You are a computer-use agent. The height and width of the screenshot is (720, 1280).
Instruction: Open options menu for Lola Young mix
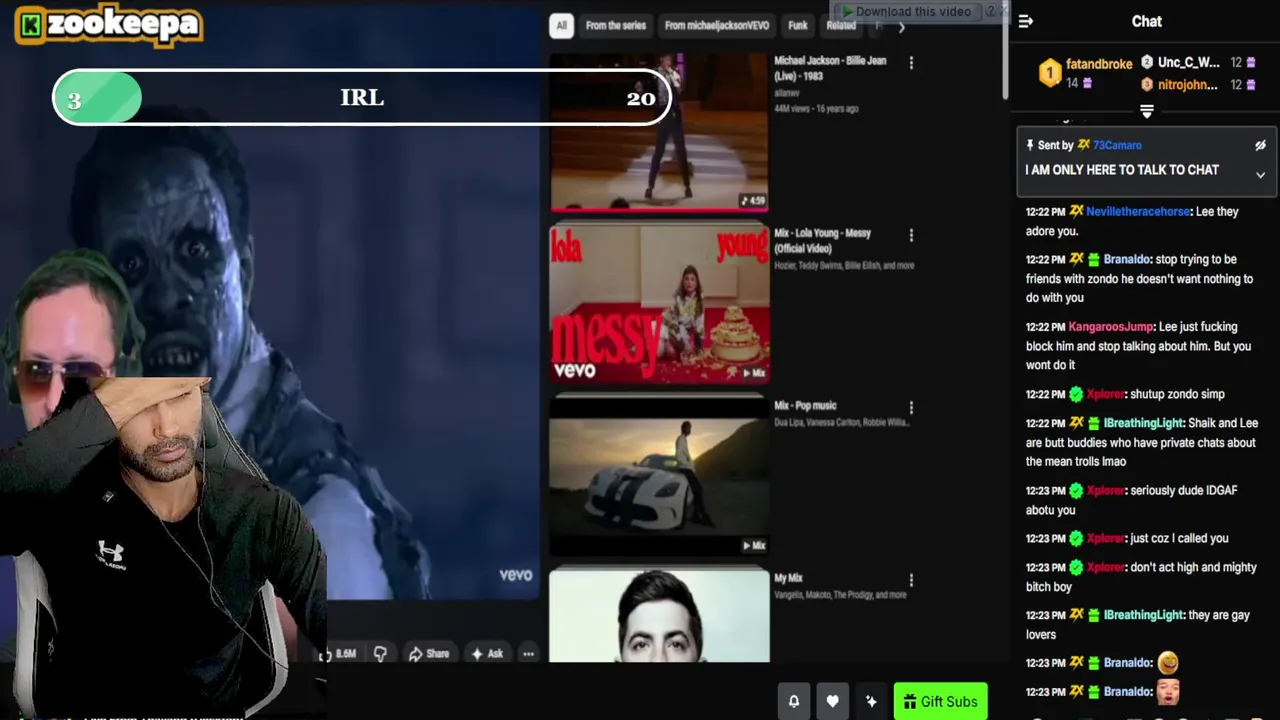[911, 235]
